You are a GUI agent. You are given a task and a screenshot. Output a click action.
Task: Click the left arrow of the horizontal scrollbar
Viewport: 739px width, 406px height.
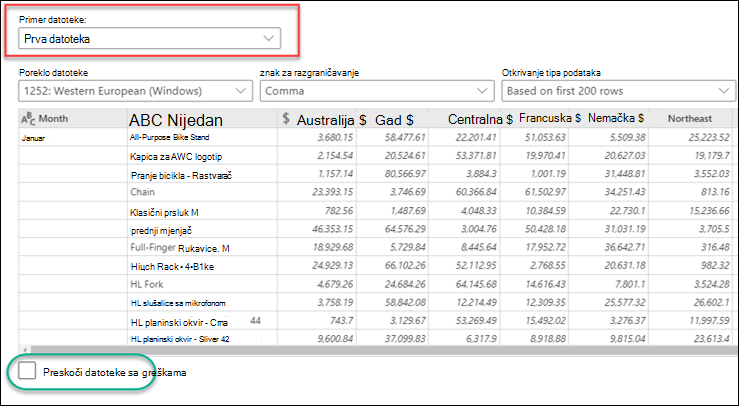(24, 349)
